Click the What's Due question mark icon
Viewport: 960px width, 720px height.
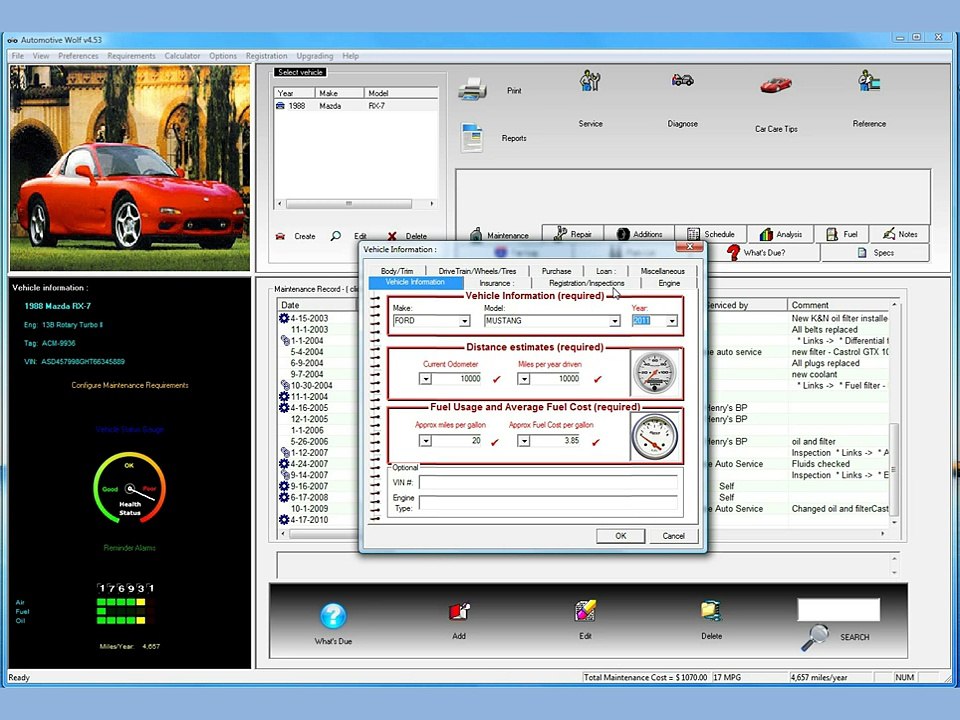(333, 615)
